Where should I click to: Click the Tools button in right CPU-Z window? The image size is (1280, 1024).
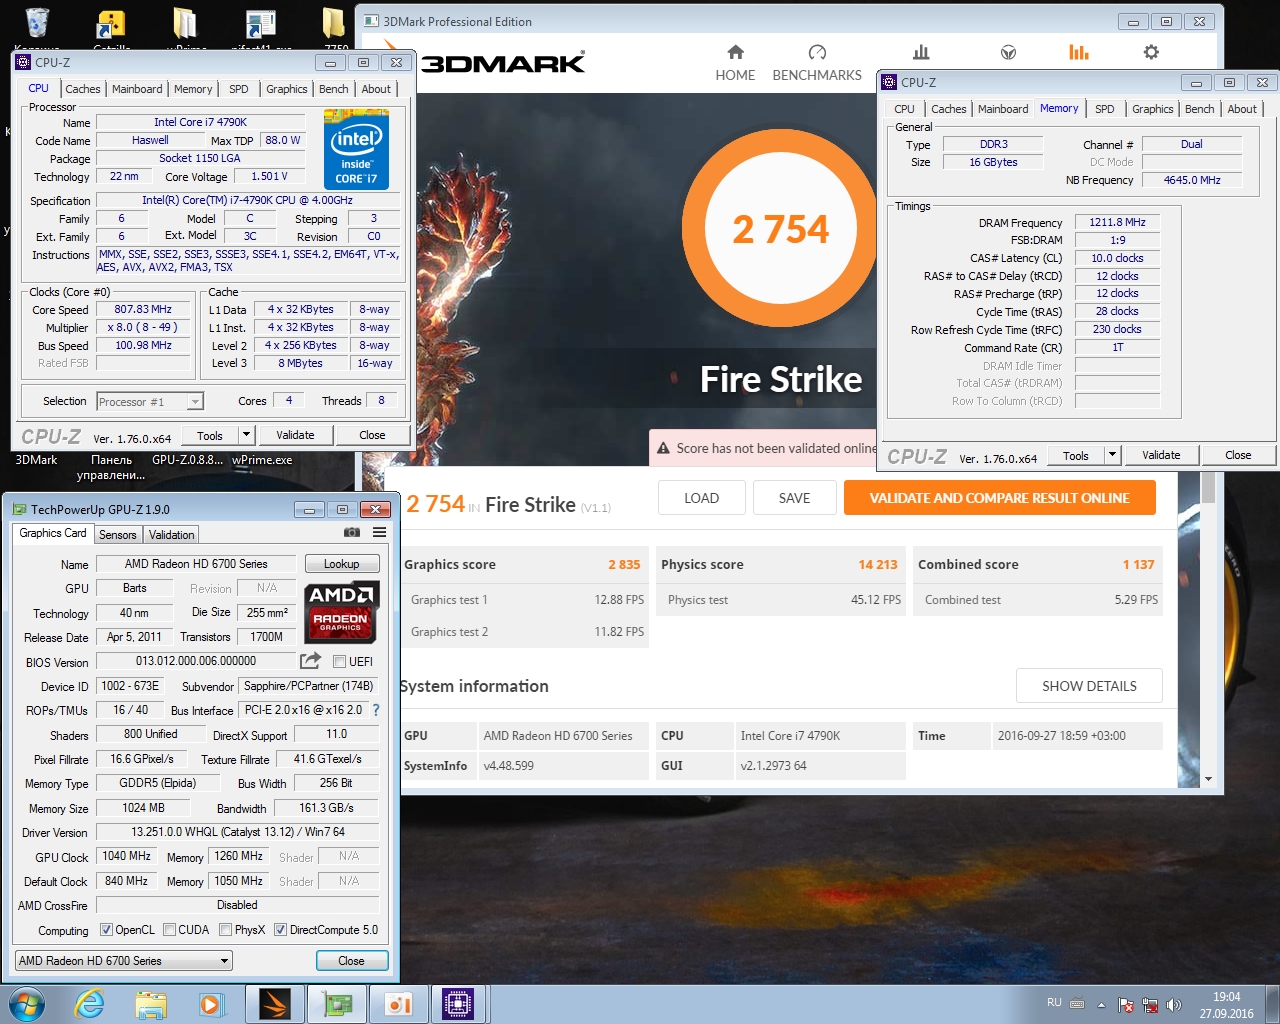pos(1076,455)
